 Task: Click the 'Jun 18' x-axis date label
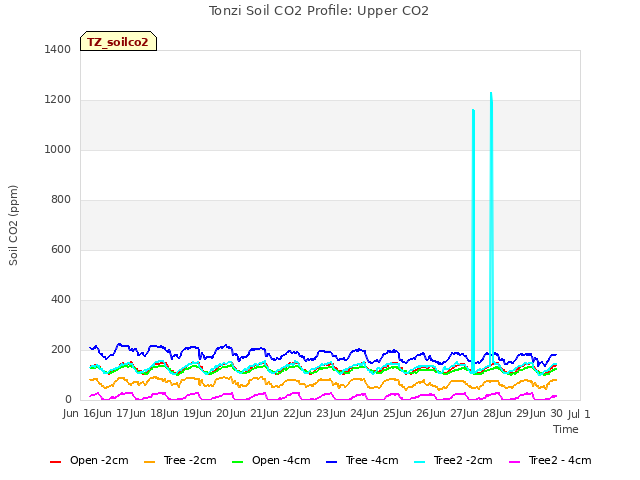pyautogui.click(x=147, y=414)
